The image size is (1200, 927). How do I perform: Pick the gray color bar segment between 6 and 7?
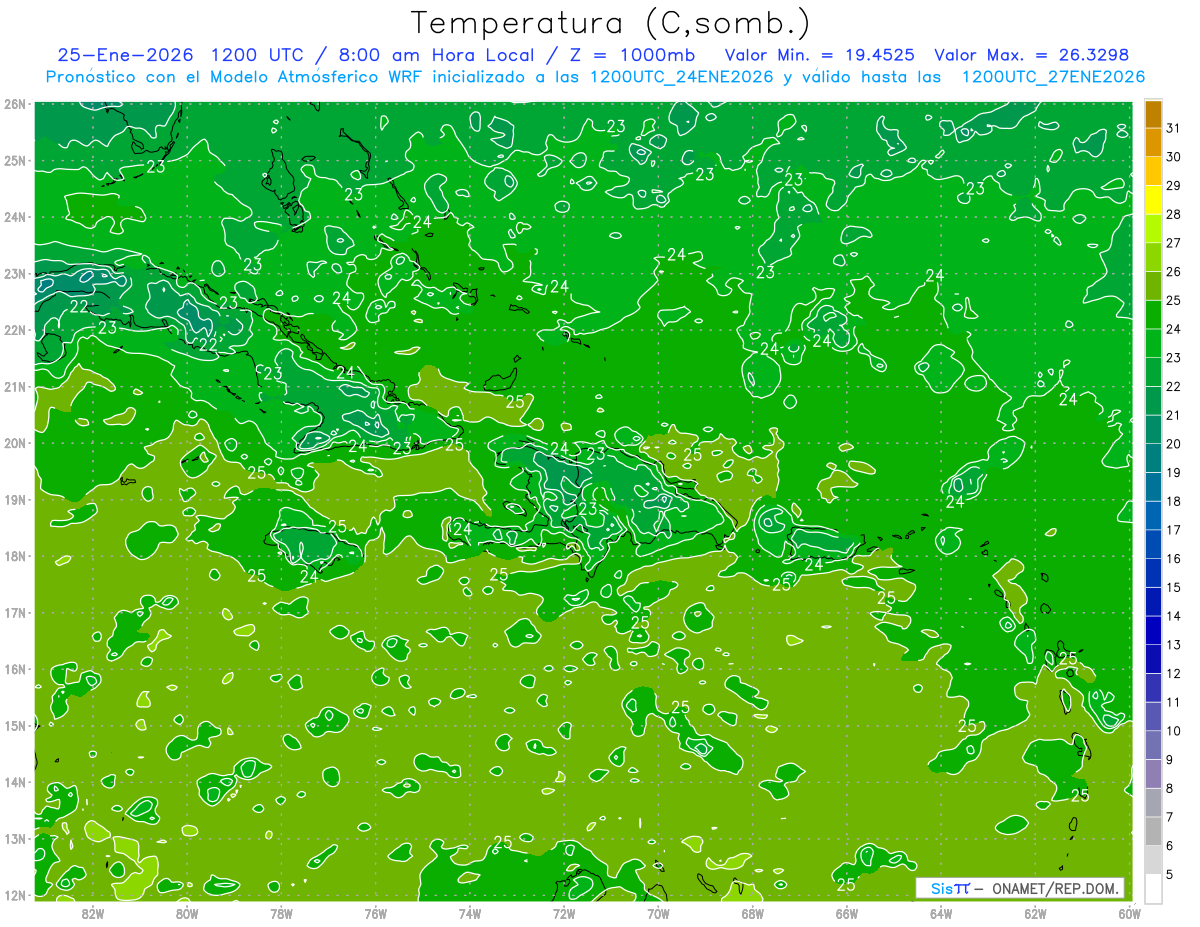tap(1153, 831)
